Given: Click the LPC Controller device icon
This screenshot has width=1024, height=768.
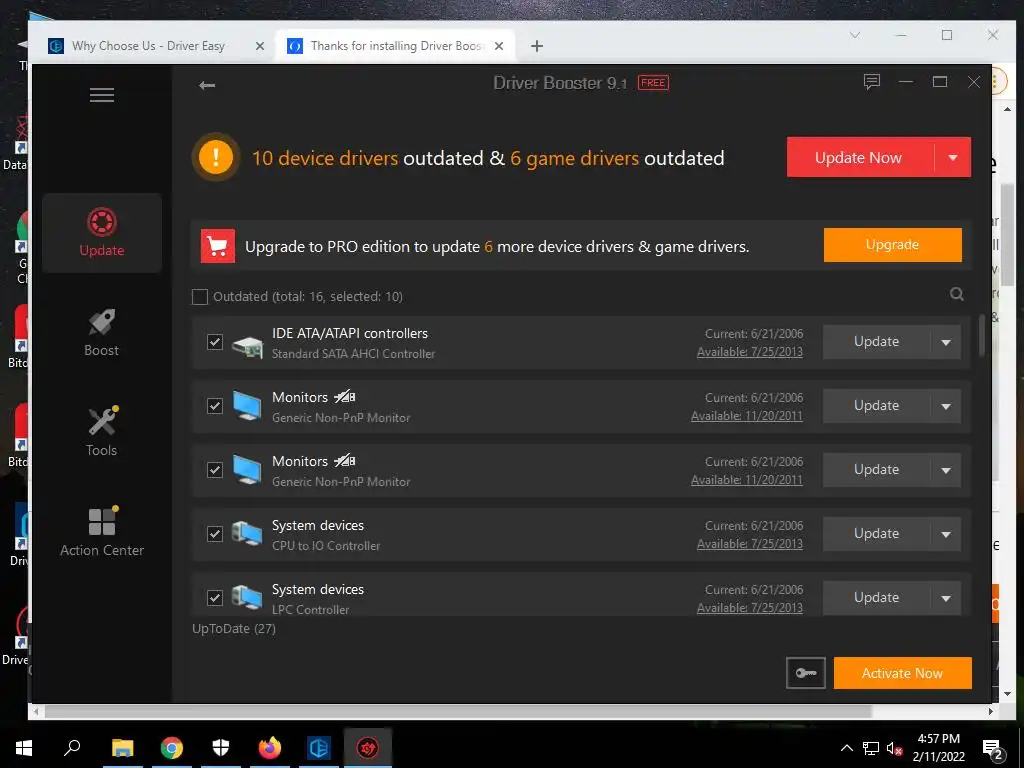Looking at the screenshot, I should click(x=247, y=597).
